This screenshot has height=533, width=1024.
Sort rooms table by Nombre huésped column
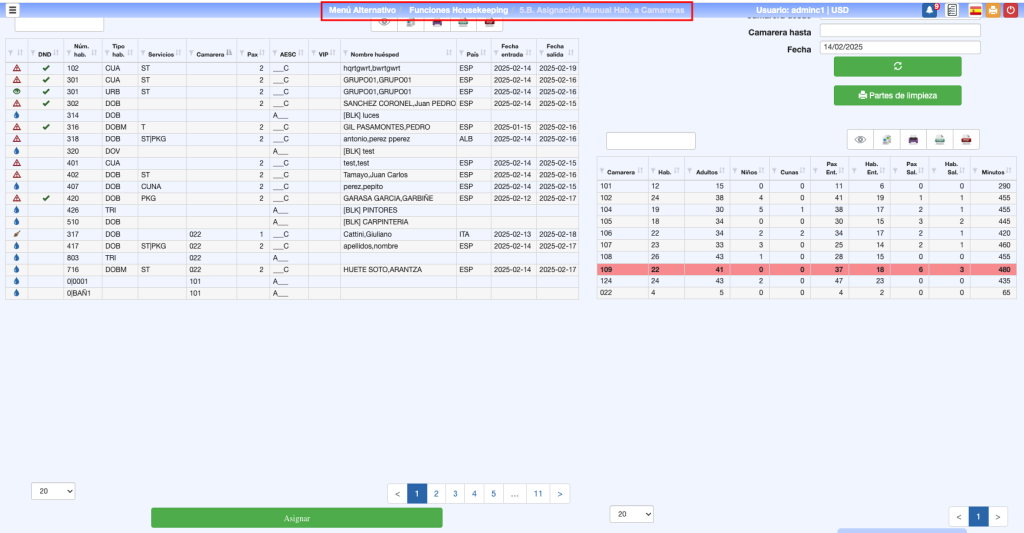pyautogui.click(x=398, y=54)
